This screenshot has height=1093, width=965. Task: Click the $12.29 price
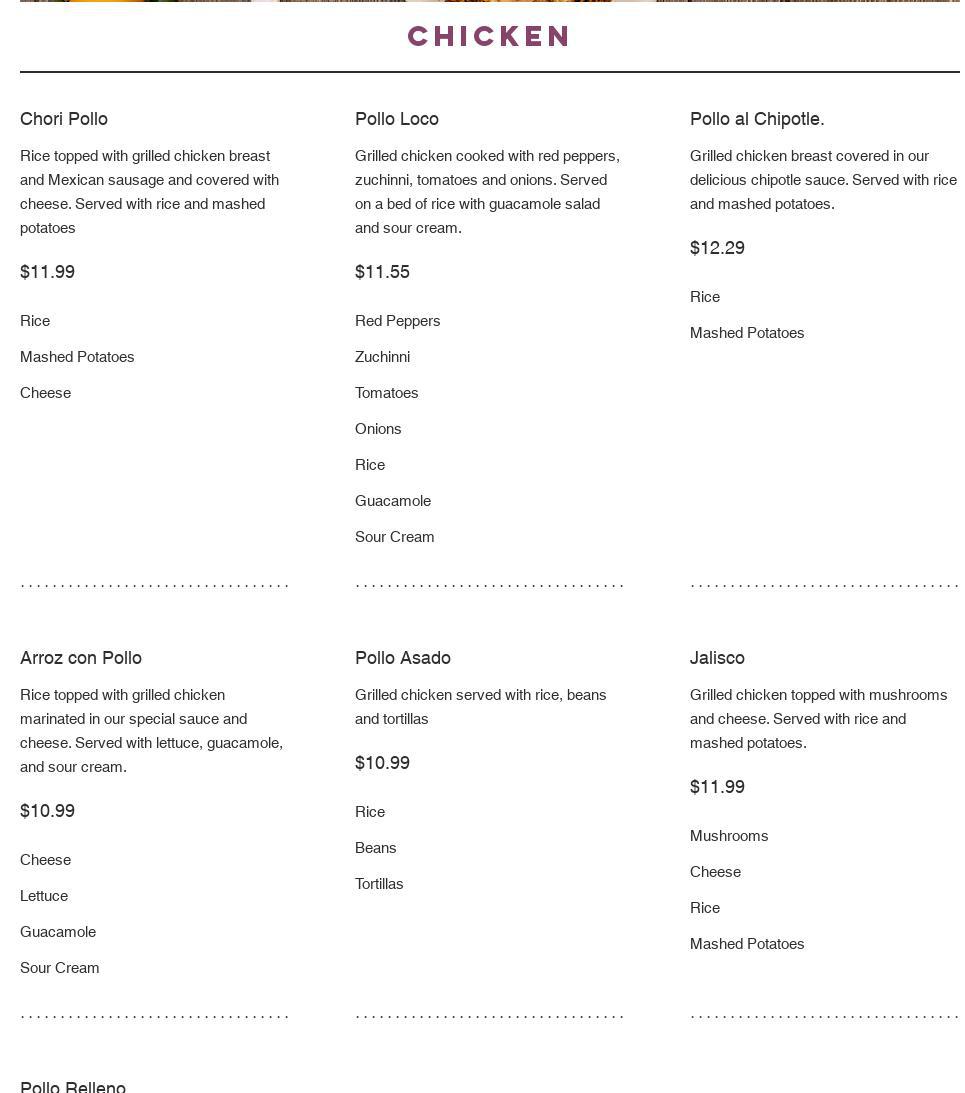coord(717,248)
